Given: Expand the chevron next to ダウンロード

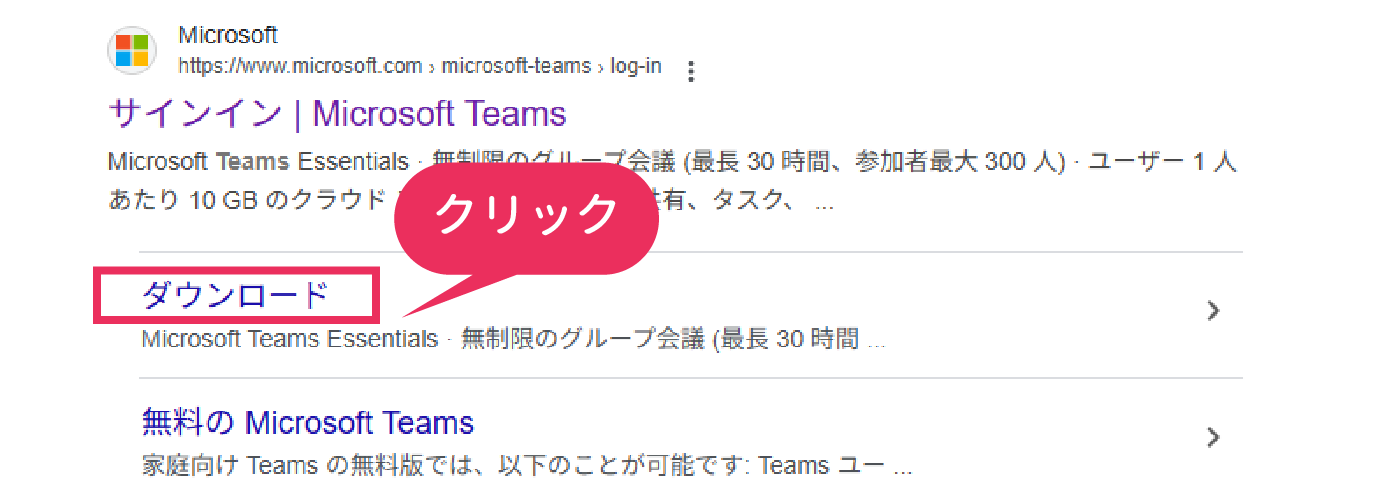Looking at the screenshot, I should (1213, 310).
